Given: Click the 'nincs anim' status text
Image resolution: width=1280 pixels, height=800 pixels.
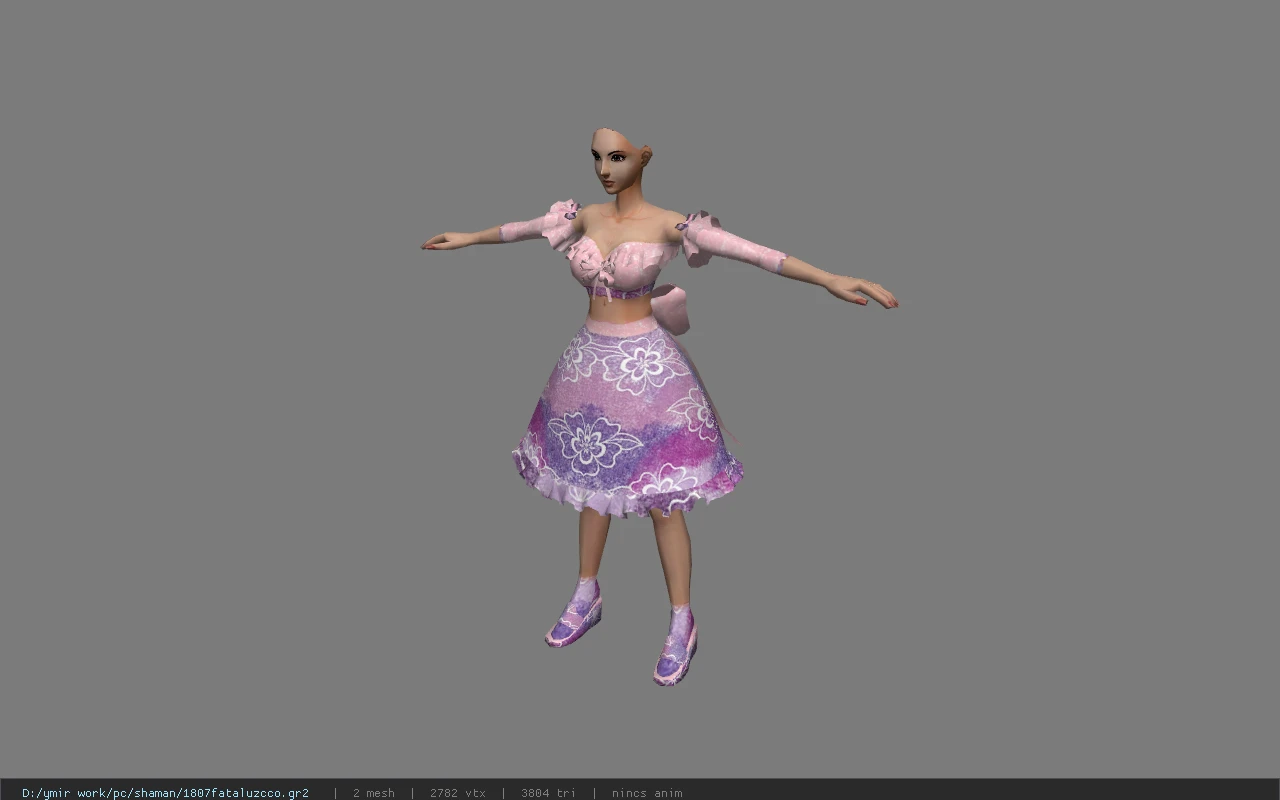Looking at the screenshot, I should coord(647,793).
